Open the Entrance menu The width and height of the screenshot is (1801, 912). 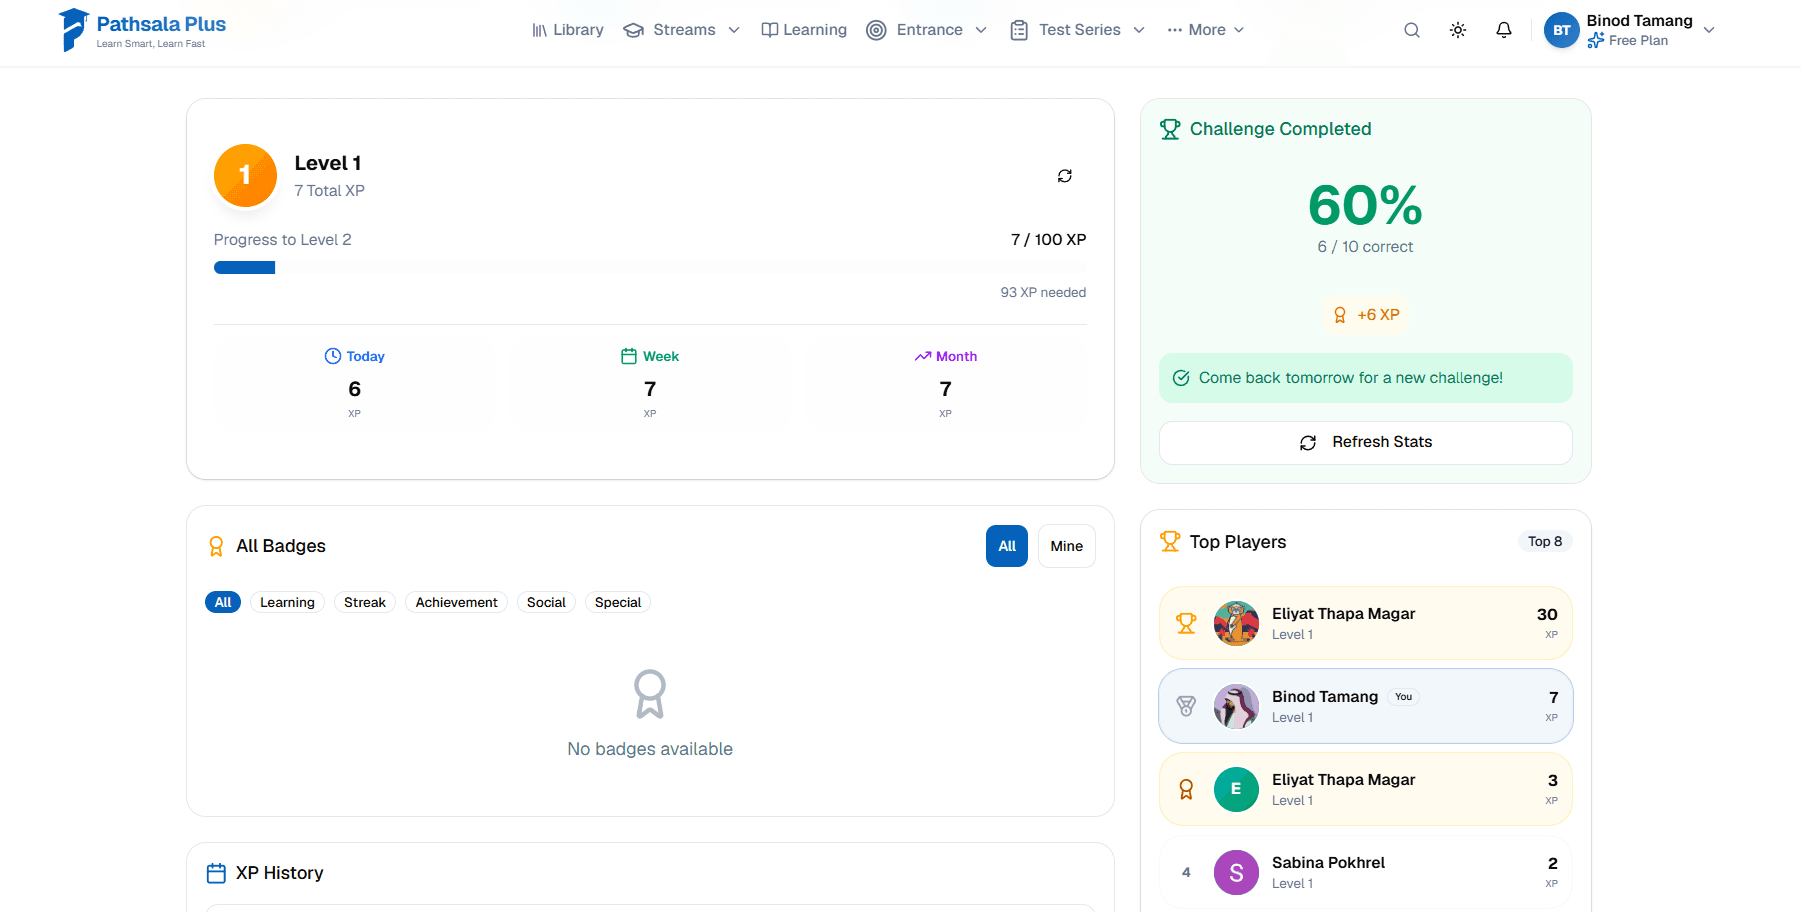coord(929,30)
